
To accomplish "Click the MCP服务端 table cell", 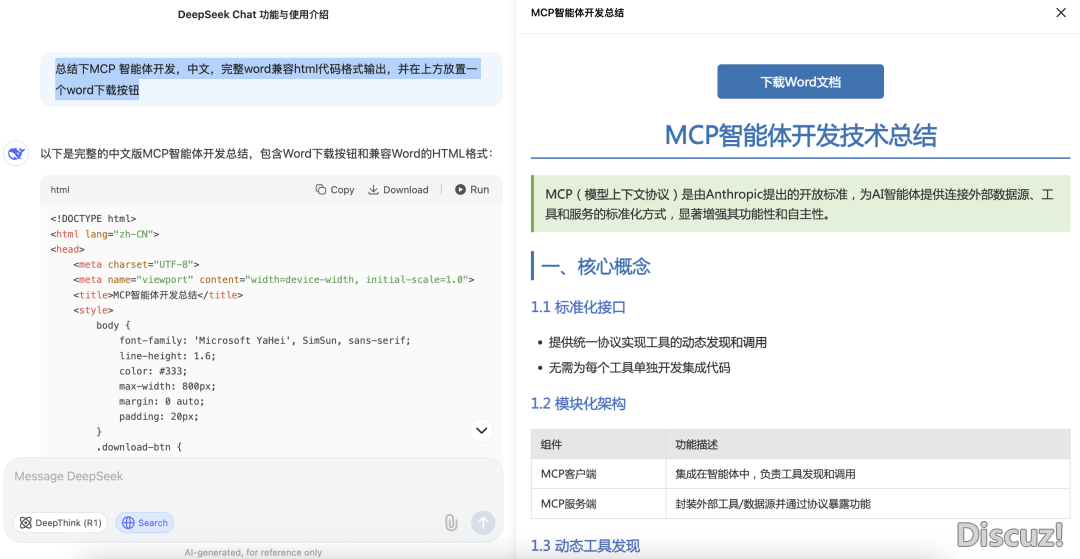I will [599, 504].
